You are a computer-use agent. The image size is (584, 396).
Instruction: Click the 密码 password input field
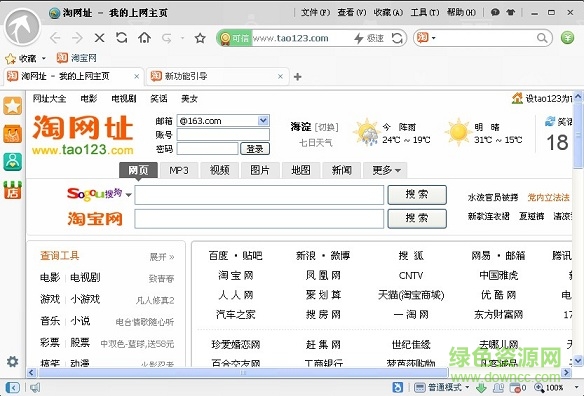(x=207, y=149)
